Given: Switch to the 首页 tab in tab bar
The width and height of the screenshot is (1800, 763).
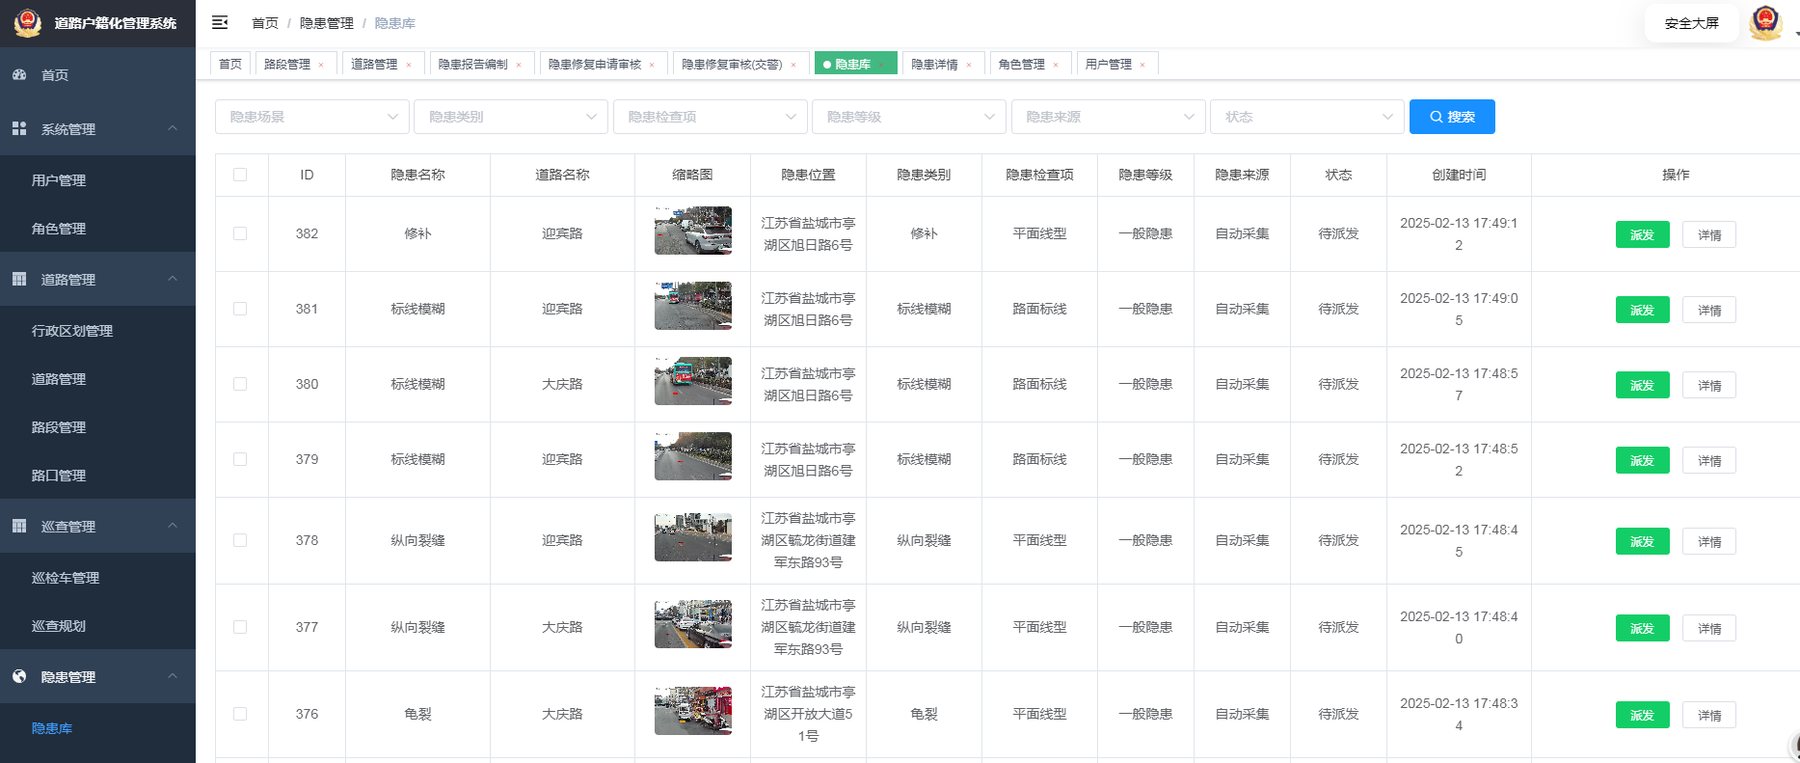Looking at the screenshot, I should (x=230, y=64).
